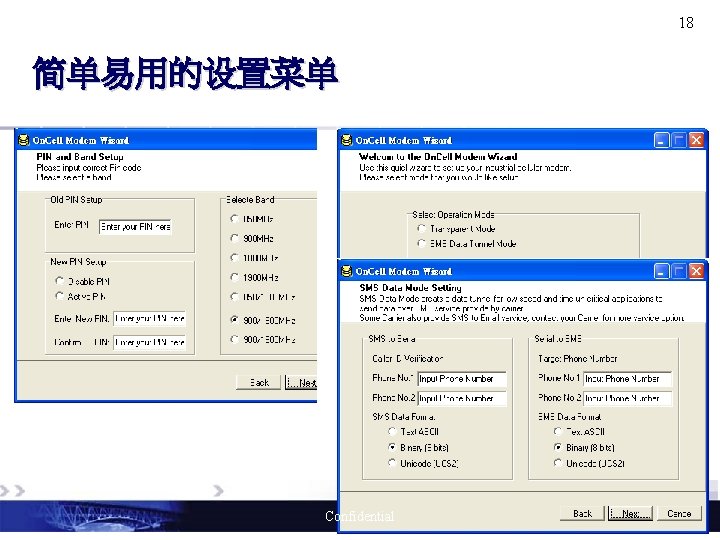Minimize the SMS Data Mode Setting window

pos(661,271)
